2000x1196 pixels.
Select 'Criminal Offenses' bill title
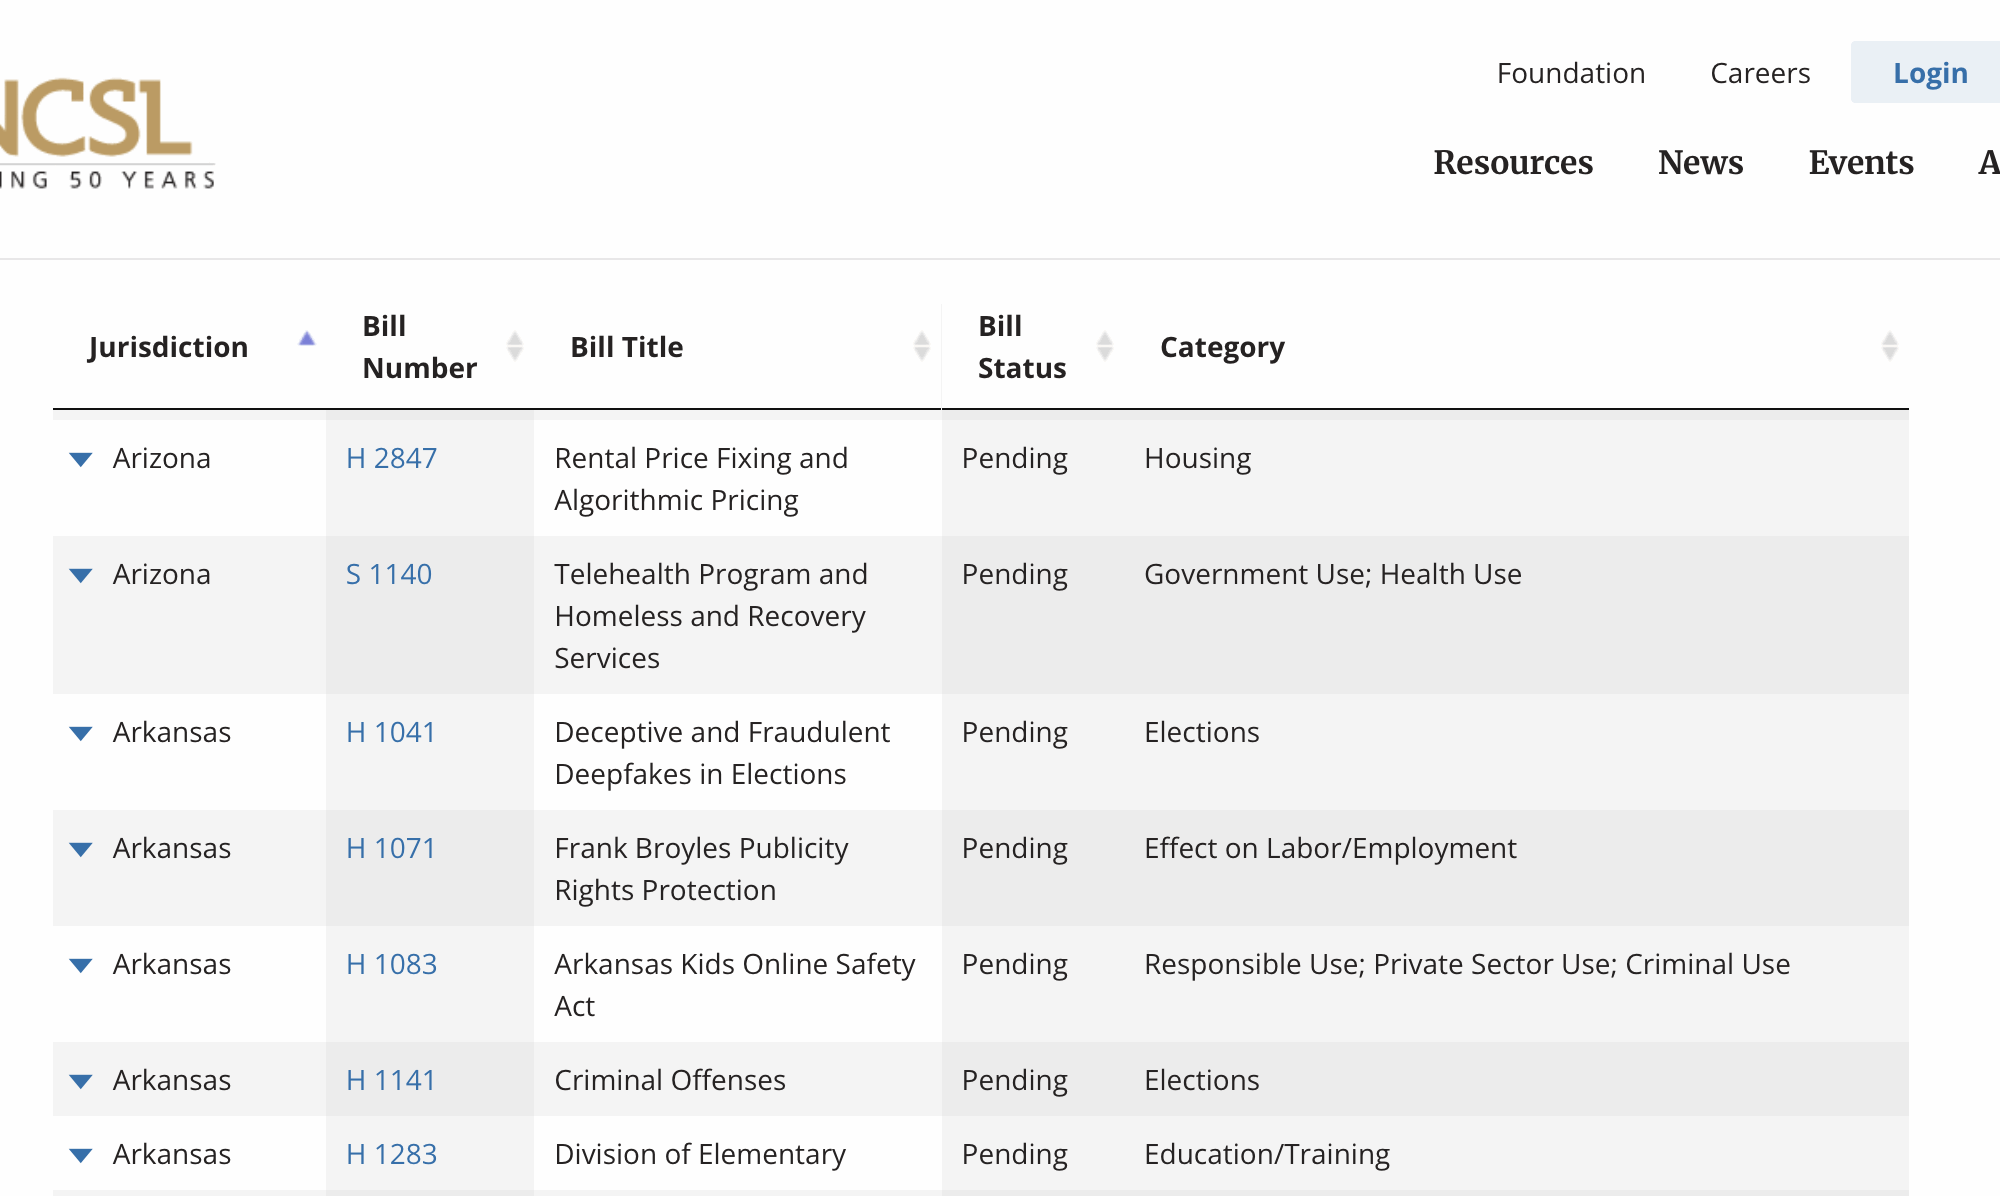[670, 1080]
